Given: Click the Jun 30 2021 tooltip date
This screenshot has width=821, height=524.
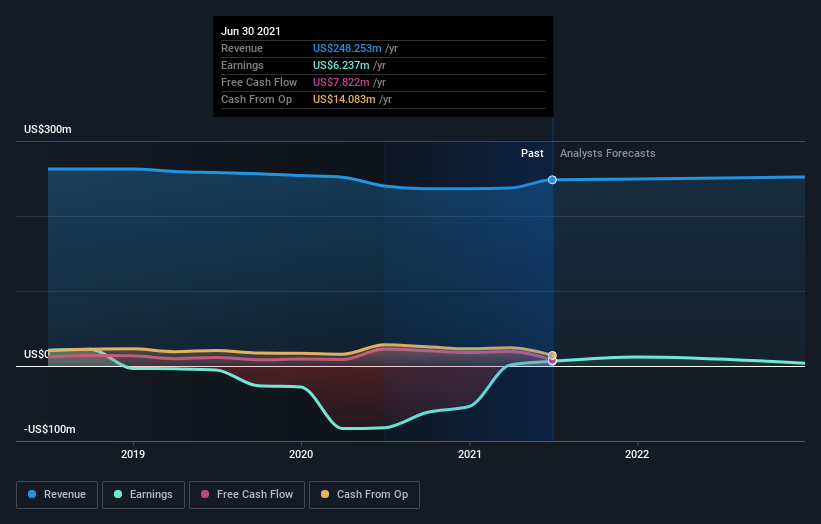Looking at the screenshot, I should coord(251,31).
